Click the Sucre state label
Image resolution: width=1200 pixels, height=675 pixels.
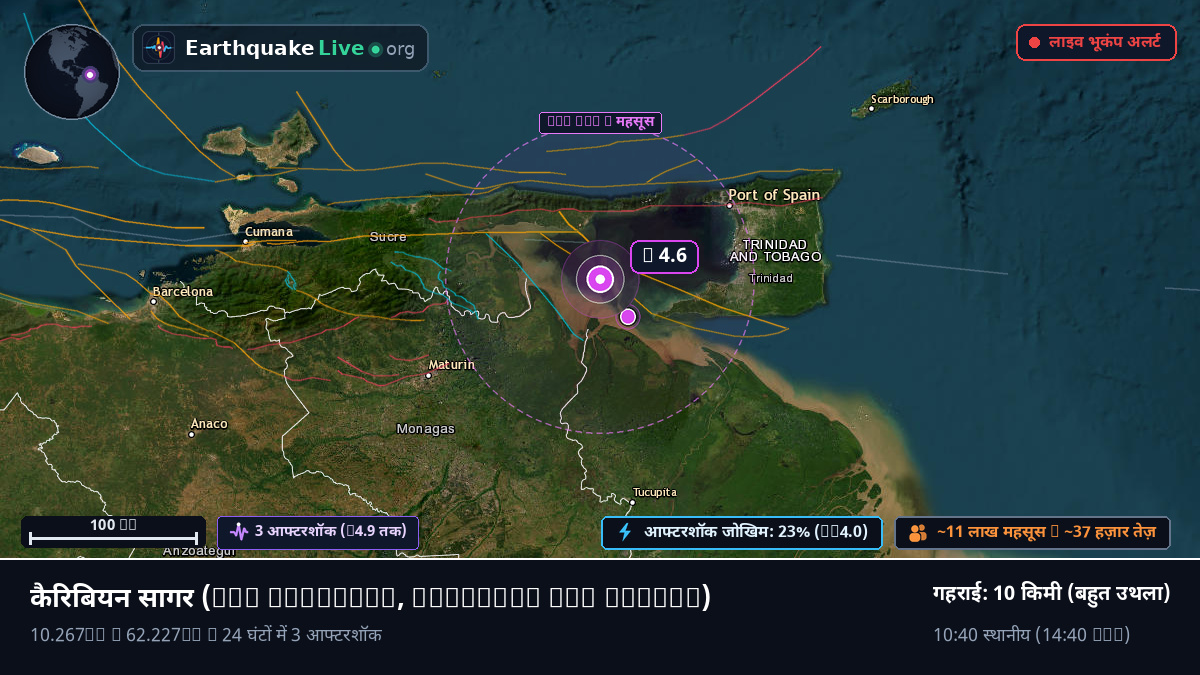tap(388, 237)
